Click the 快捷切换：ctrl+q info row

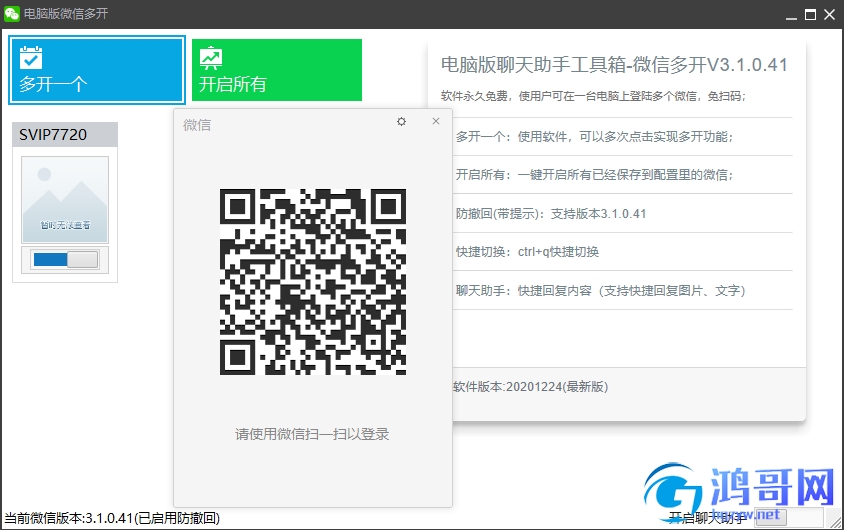[527, 252]
